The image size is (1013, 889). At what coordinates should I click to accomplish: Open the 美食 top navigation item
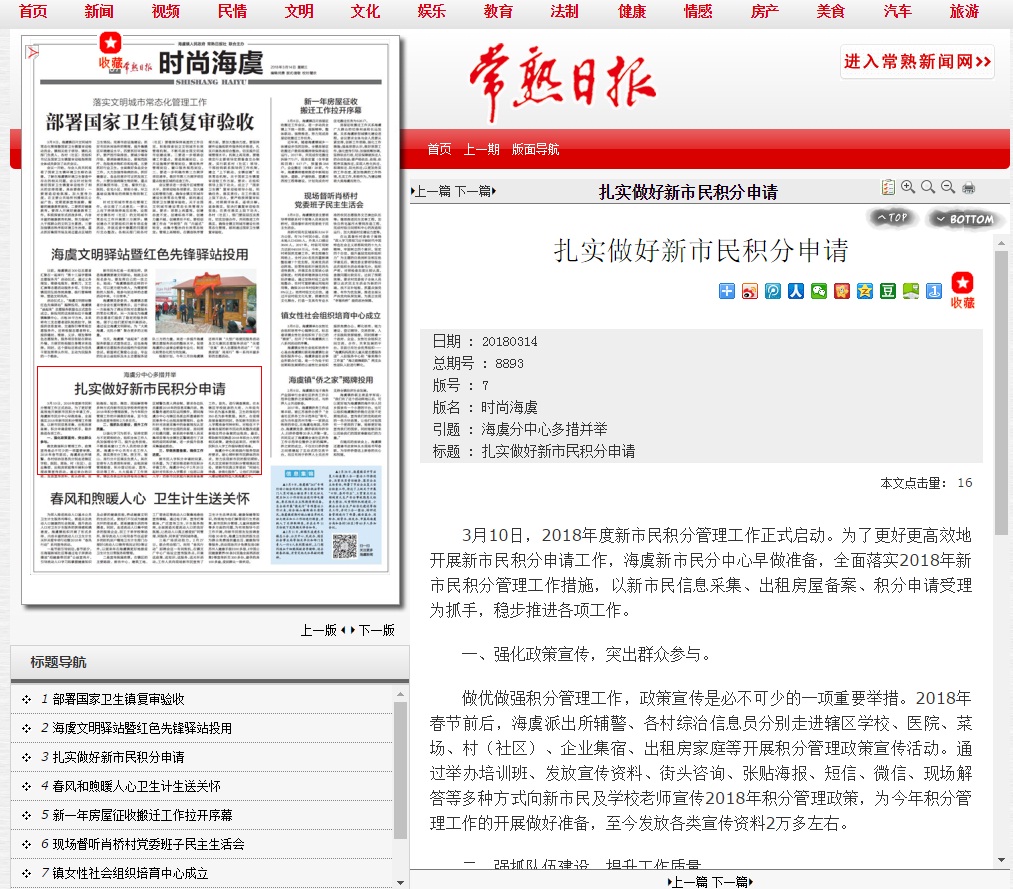(x=831, y=11)
